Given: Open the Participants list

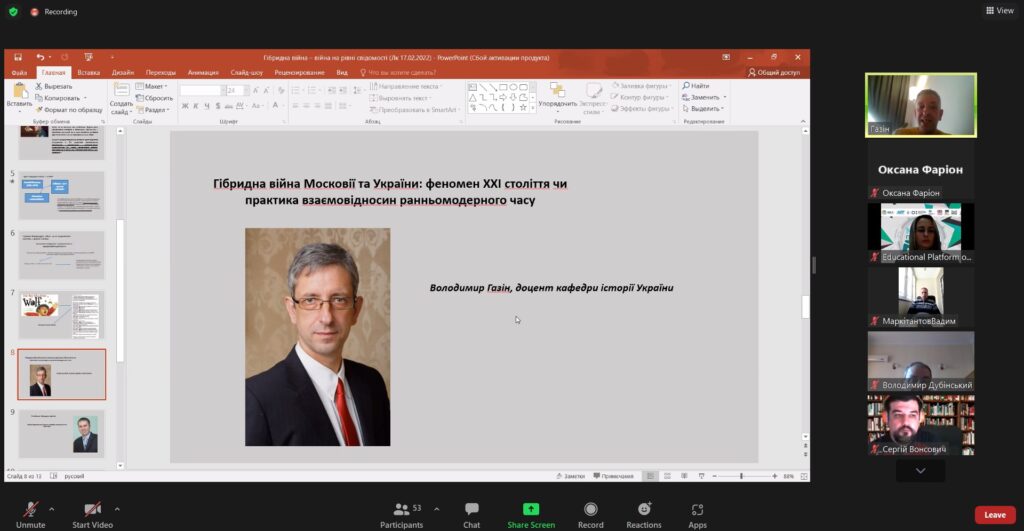Looking at the screenshot, I should [x=402, y=512].
